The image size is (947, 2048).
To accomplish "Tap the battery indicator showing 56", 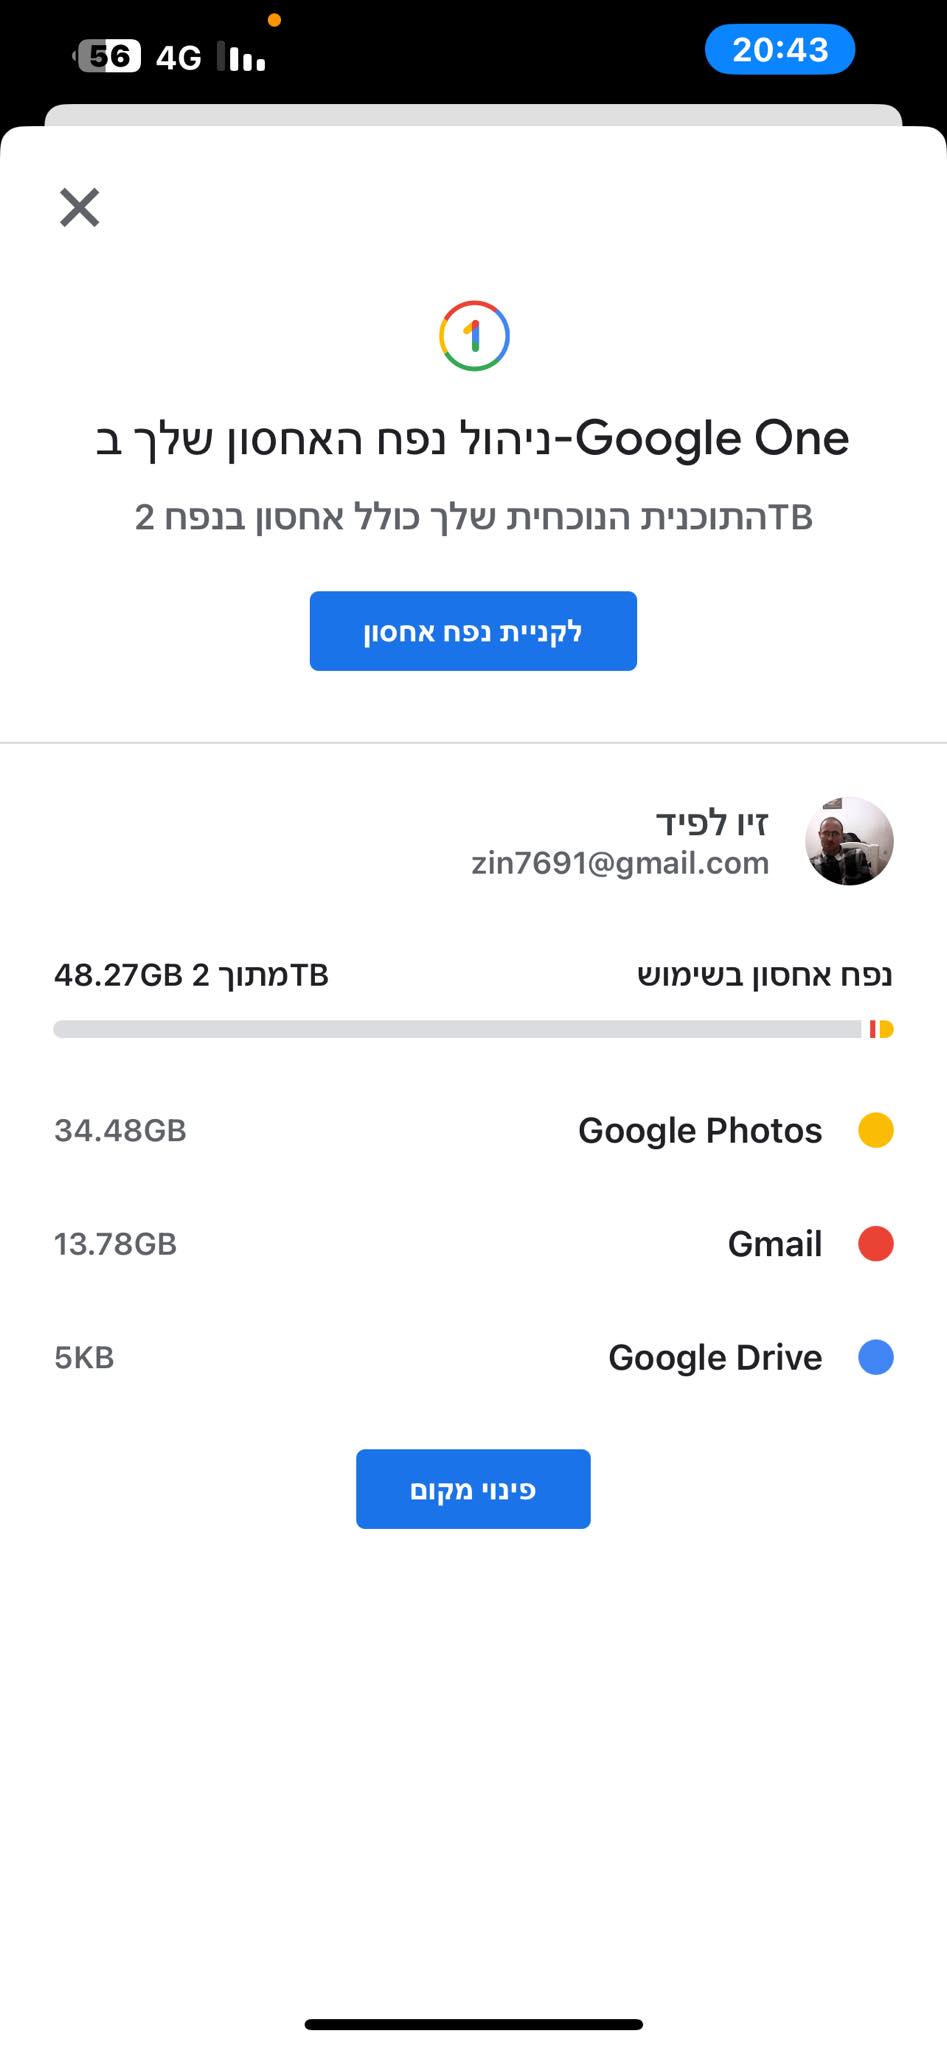I will (x=108, y=56).
